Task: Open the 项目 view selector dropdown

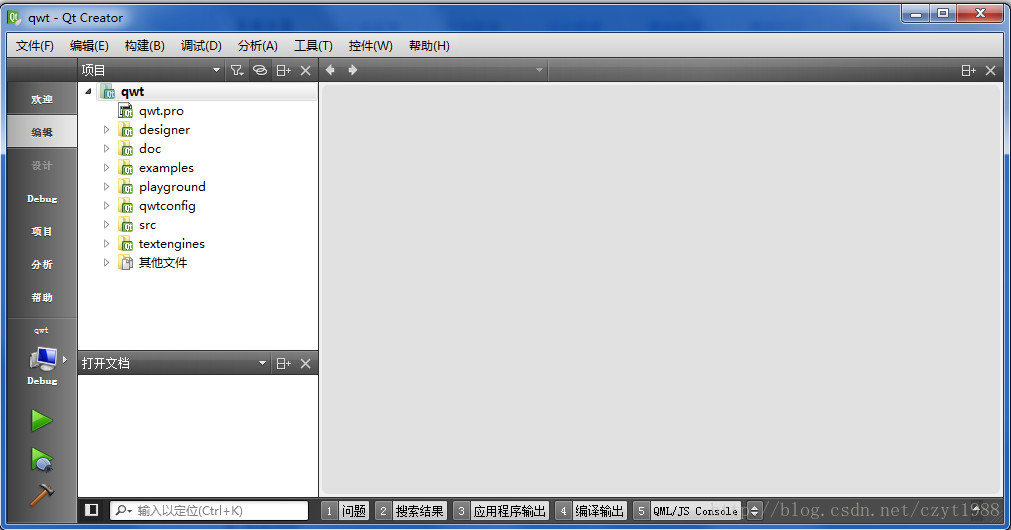Action: tap(216, 70)
